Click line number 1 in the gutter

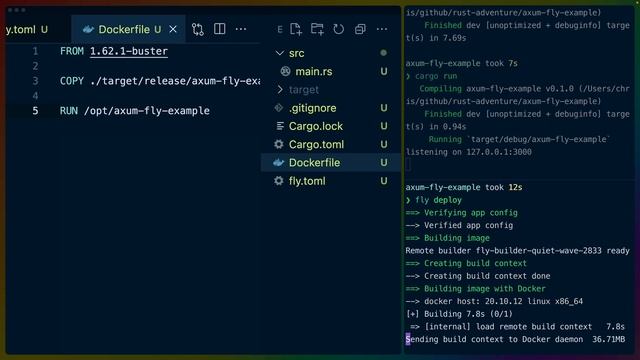36,51
